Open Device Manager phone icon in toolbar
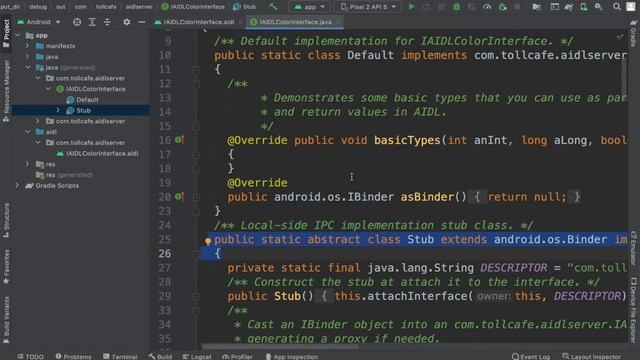 click(584, 7)
